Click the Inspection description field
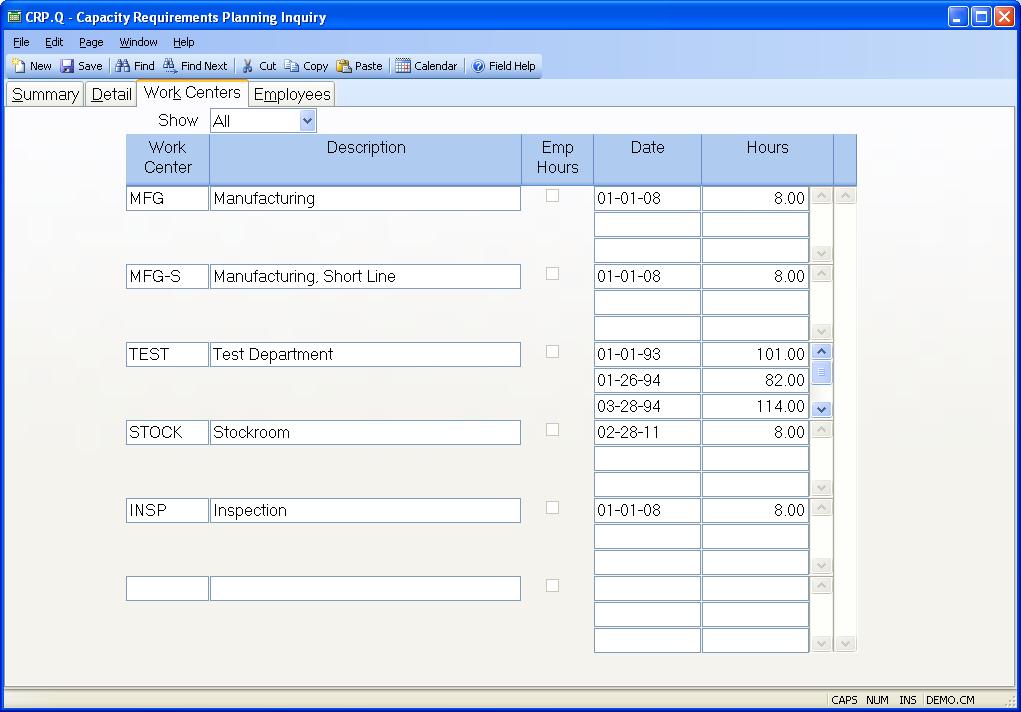Viewport: 1021px width, 712px height. coord(365,511)
